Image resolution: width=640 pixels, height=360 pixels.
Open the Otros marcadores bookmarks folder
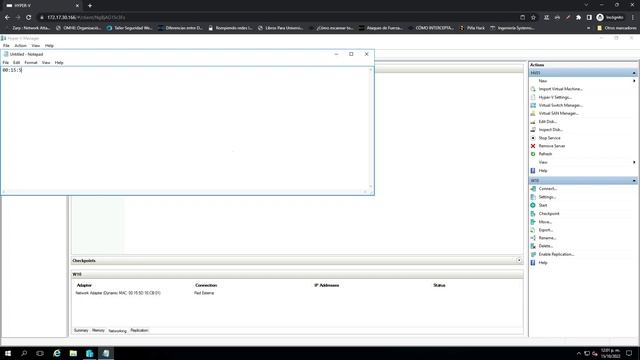616,28
